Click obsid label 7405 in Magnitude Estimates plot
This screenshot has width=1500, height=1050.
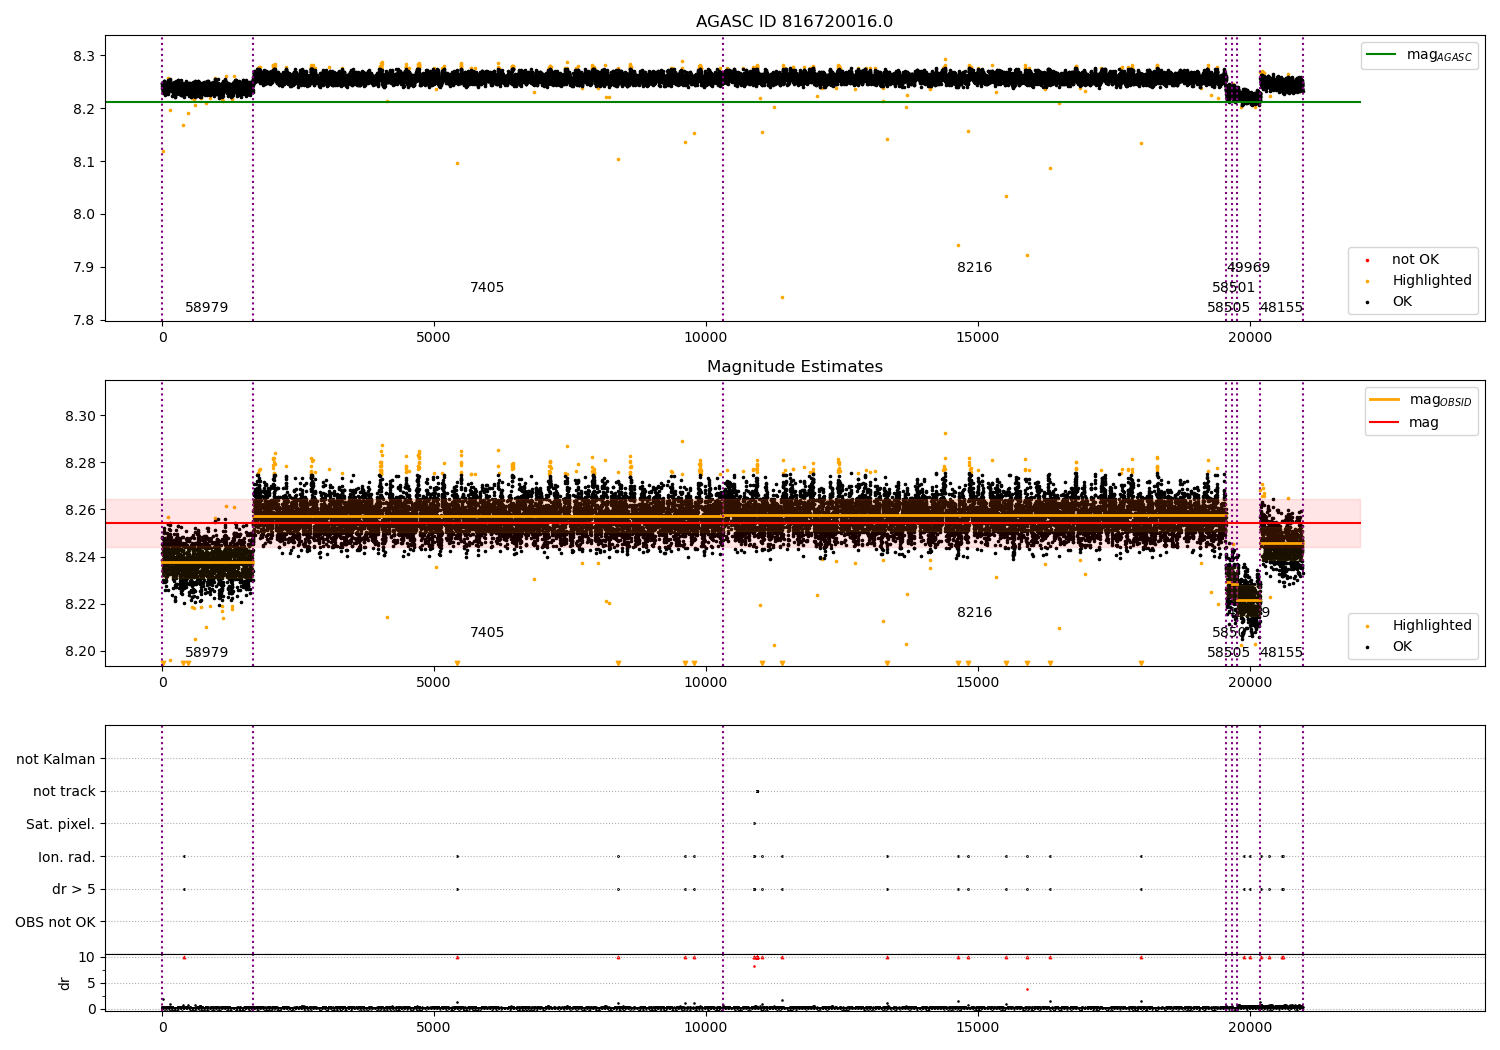click(x=487, y=633)
